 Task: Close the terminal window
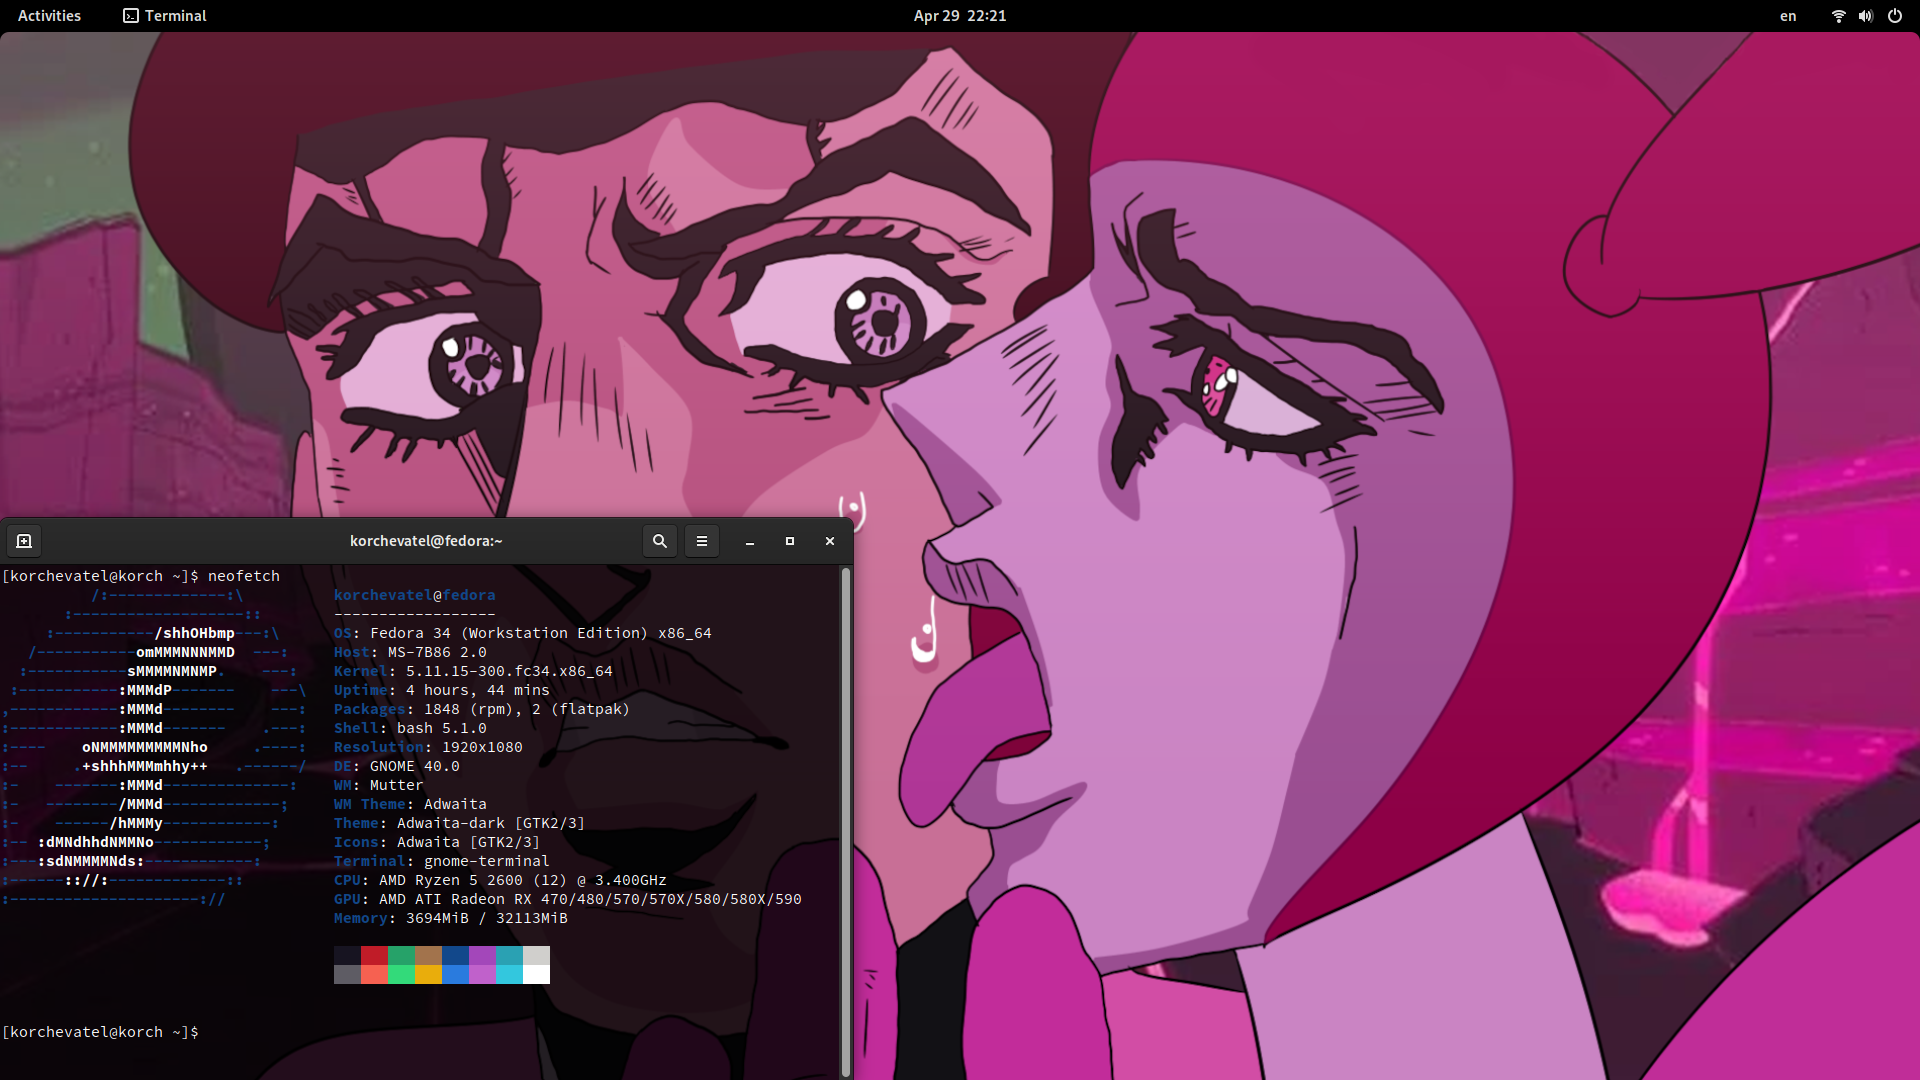(830, 541)
